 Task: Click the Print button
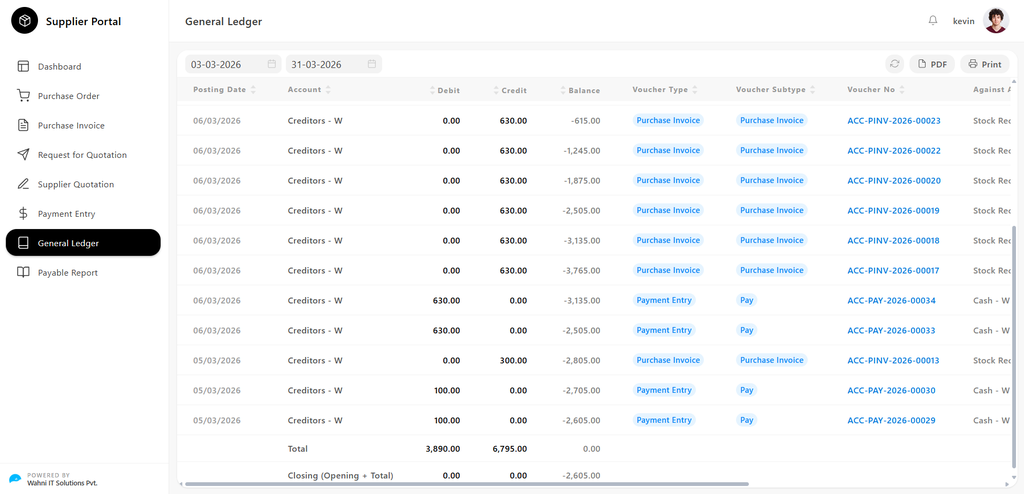(985, 64)
